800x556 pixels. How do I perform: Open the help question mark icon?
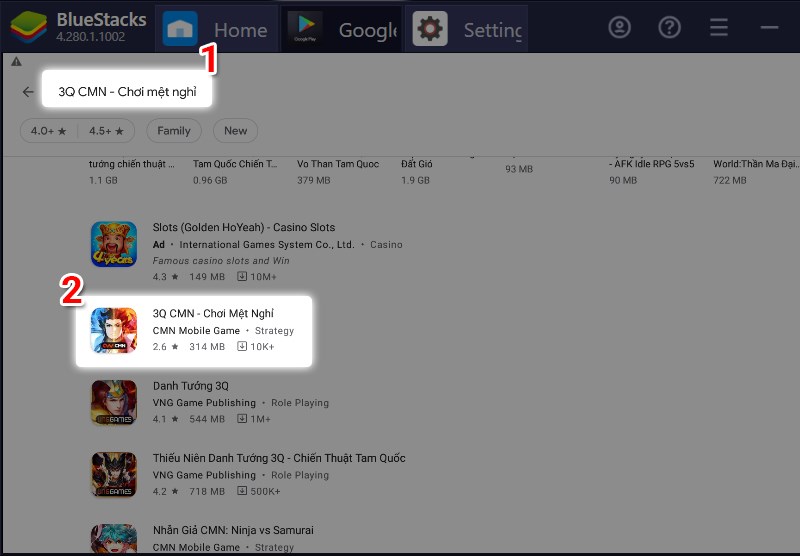[669, 27]
